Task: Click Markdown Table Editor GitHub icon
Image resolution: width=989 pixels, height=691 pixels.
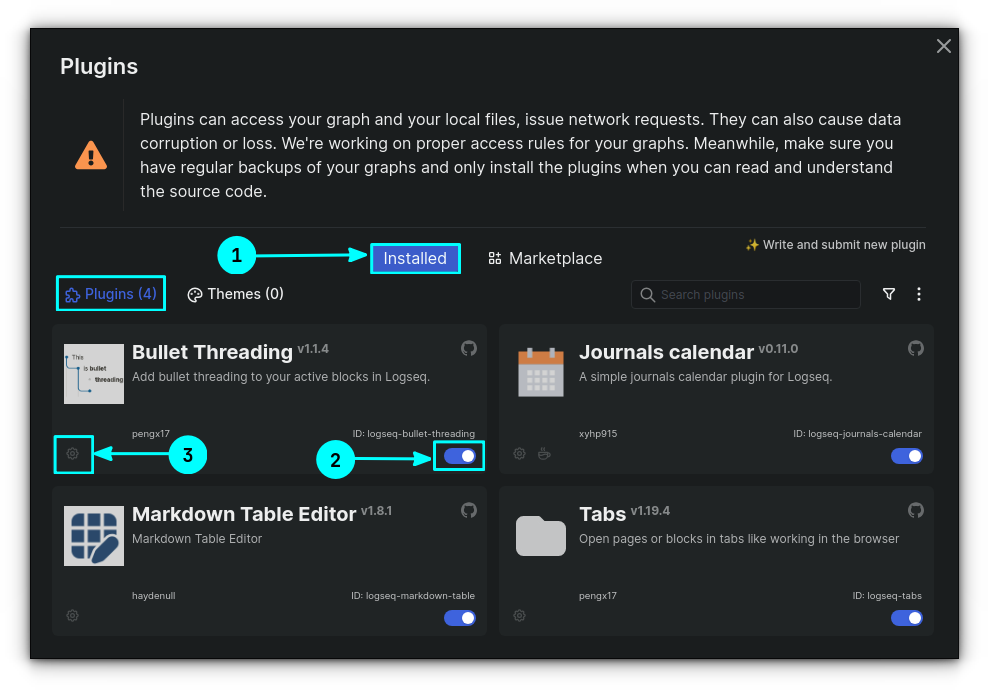Action: click(468, 510)
